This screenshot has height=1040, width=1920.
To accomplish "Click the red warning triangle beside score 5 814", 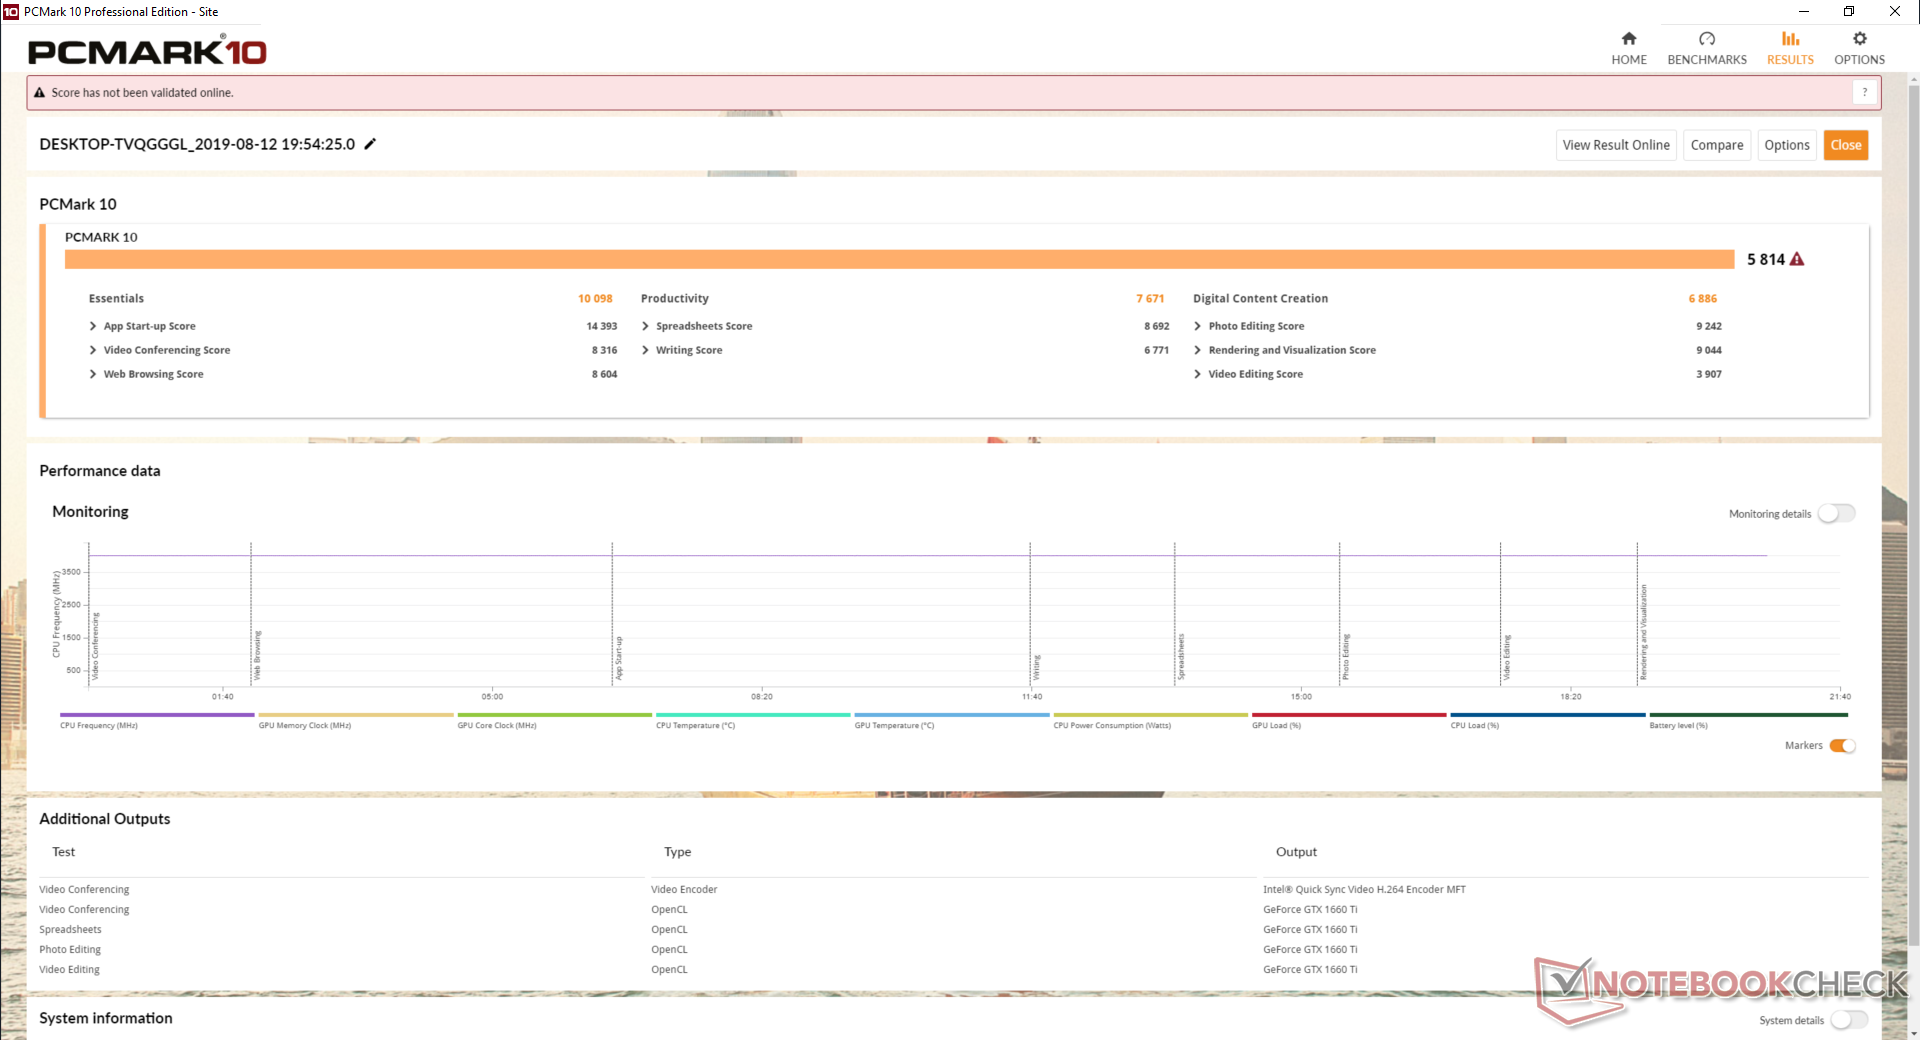I will pos(1797,259).
